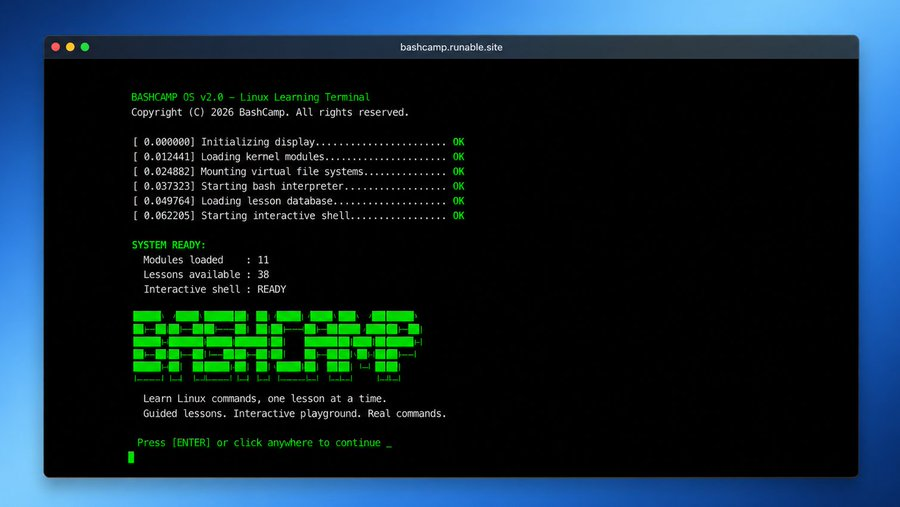
Task: Click the 'Interactive shell : READY' line
Action: click(x=214, y=289)
